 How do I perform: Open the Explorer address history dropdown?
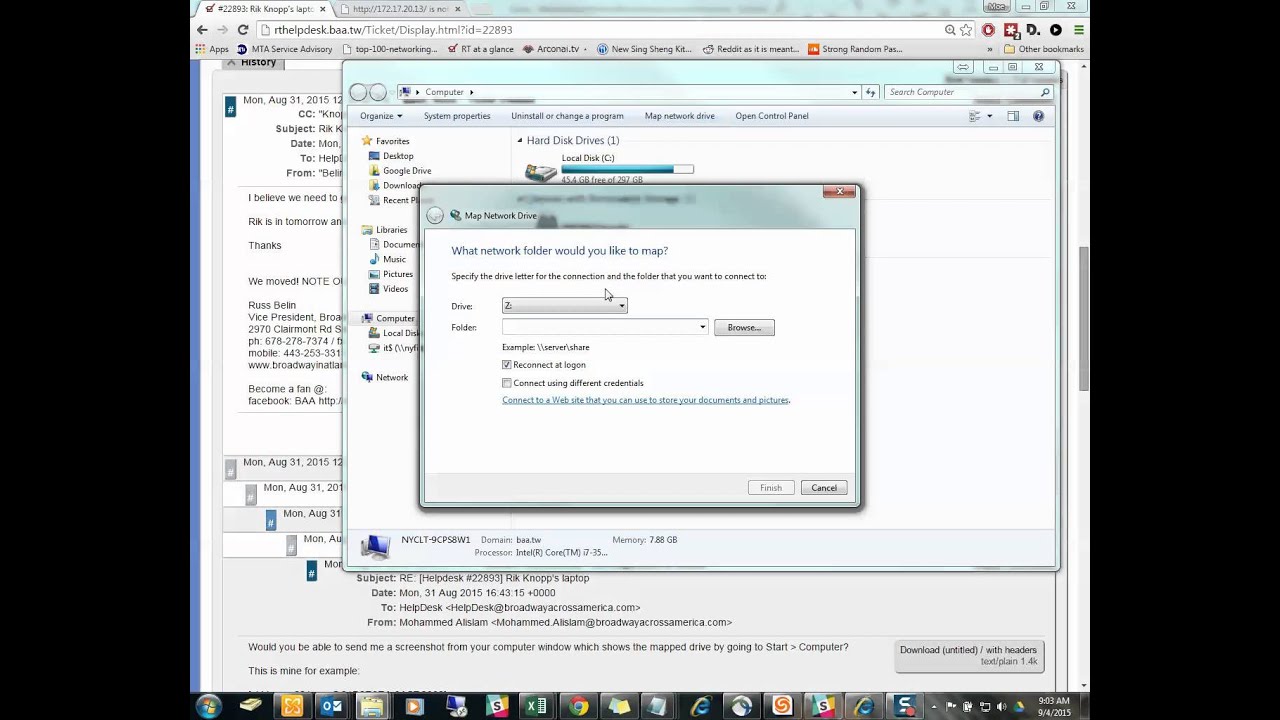pyautogui.click(x=855, y=92)
